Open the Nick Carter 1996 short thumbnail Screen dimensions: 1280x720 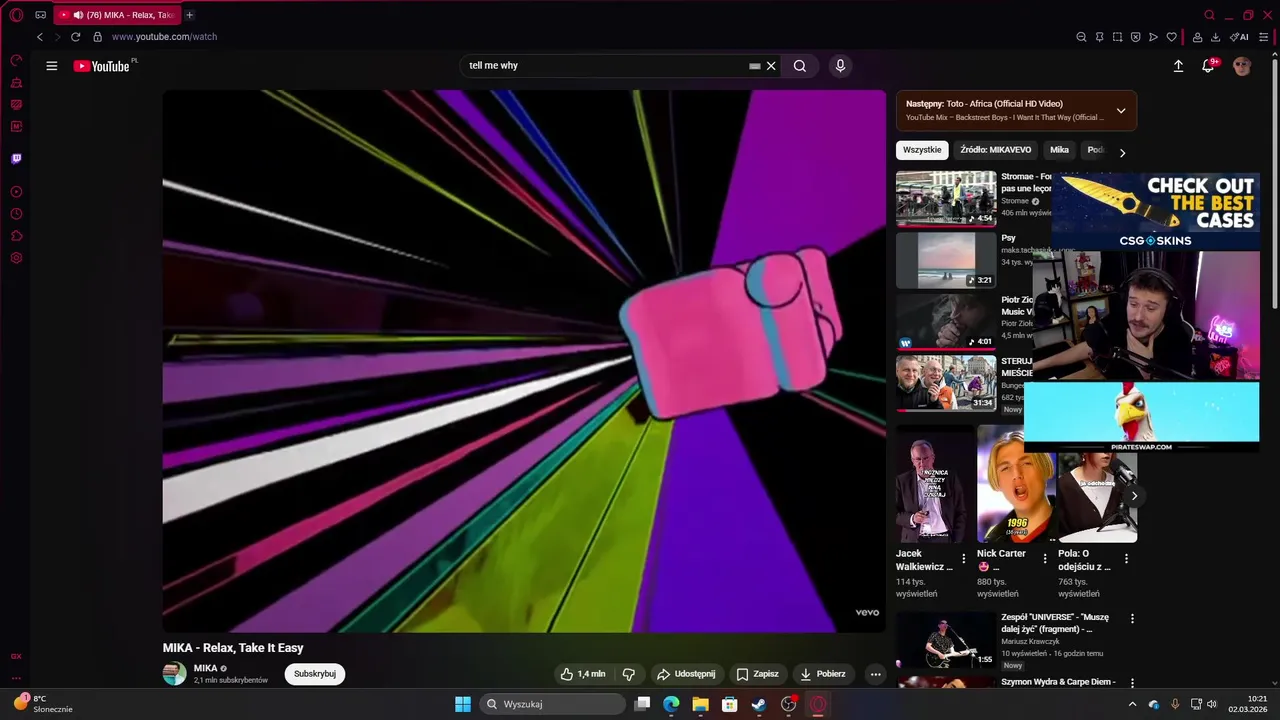point(1016,483)
